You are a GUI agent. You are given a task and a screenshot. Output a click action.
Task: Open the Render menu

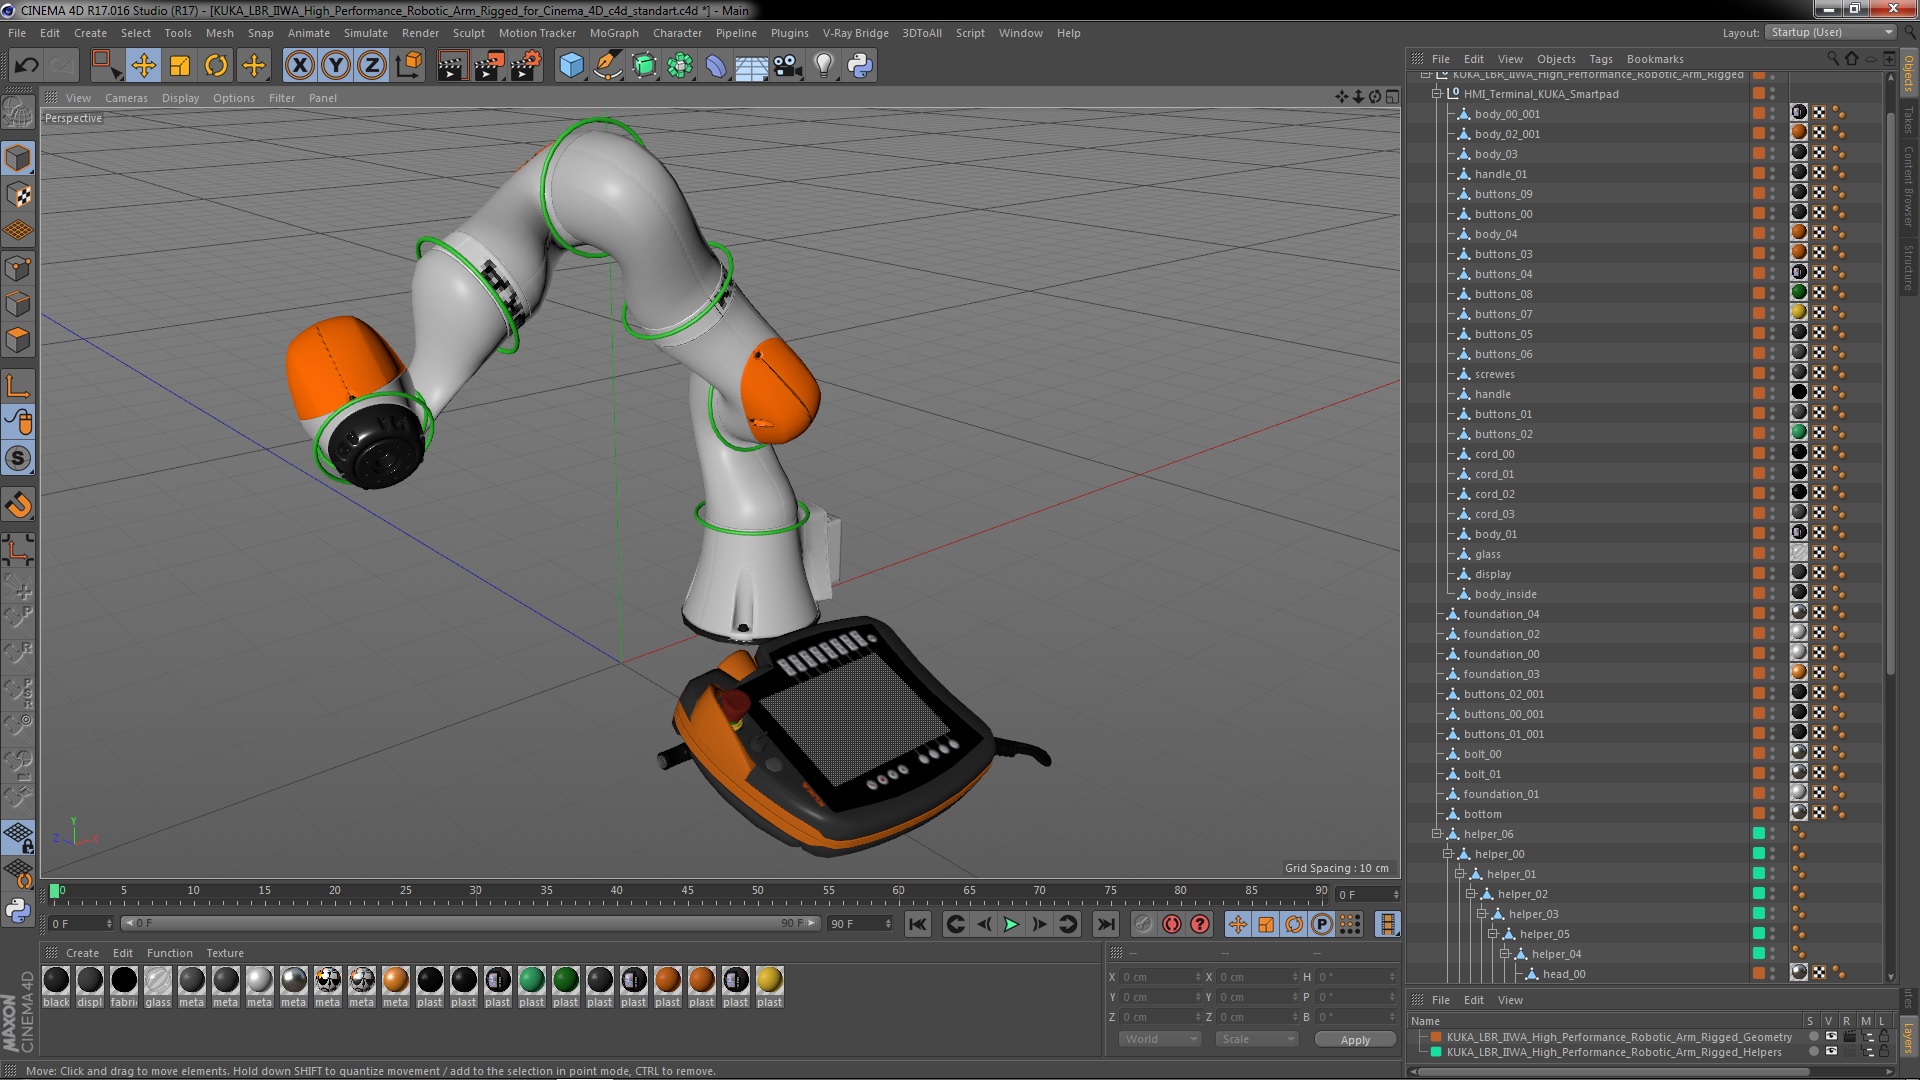[421, 33]
